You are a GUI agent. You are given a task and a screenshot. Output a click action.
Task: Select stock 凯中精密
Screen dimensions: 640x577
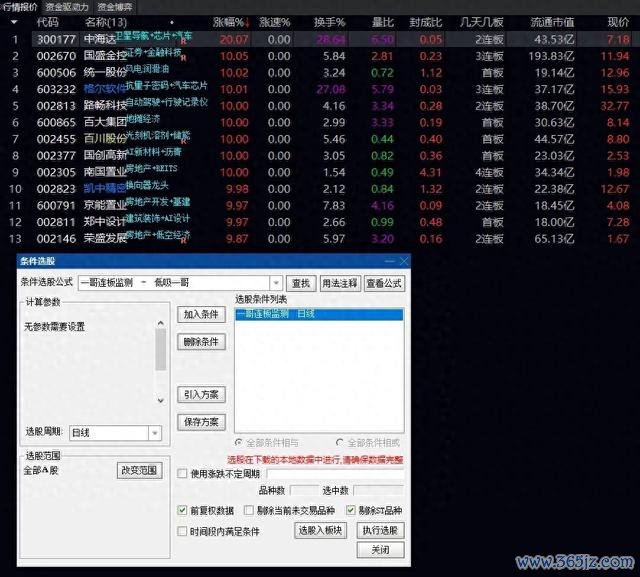(105, 189)
